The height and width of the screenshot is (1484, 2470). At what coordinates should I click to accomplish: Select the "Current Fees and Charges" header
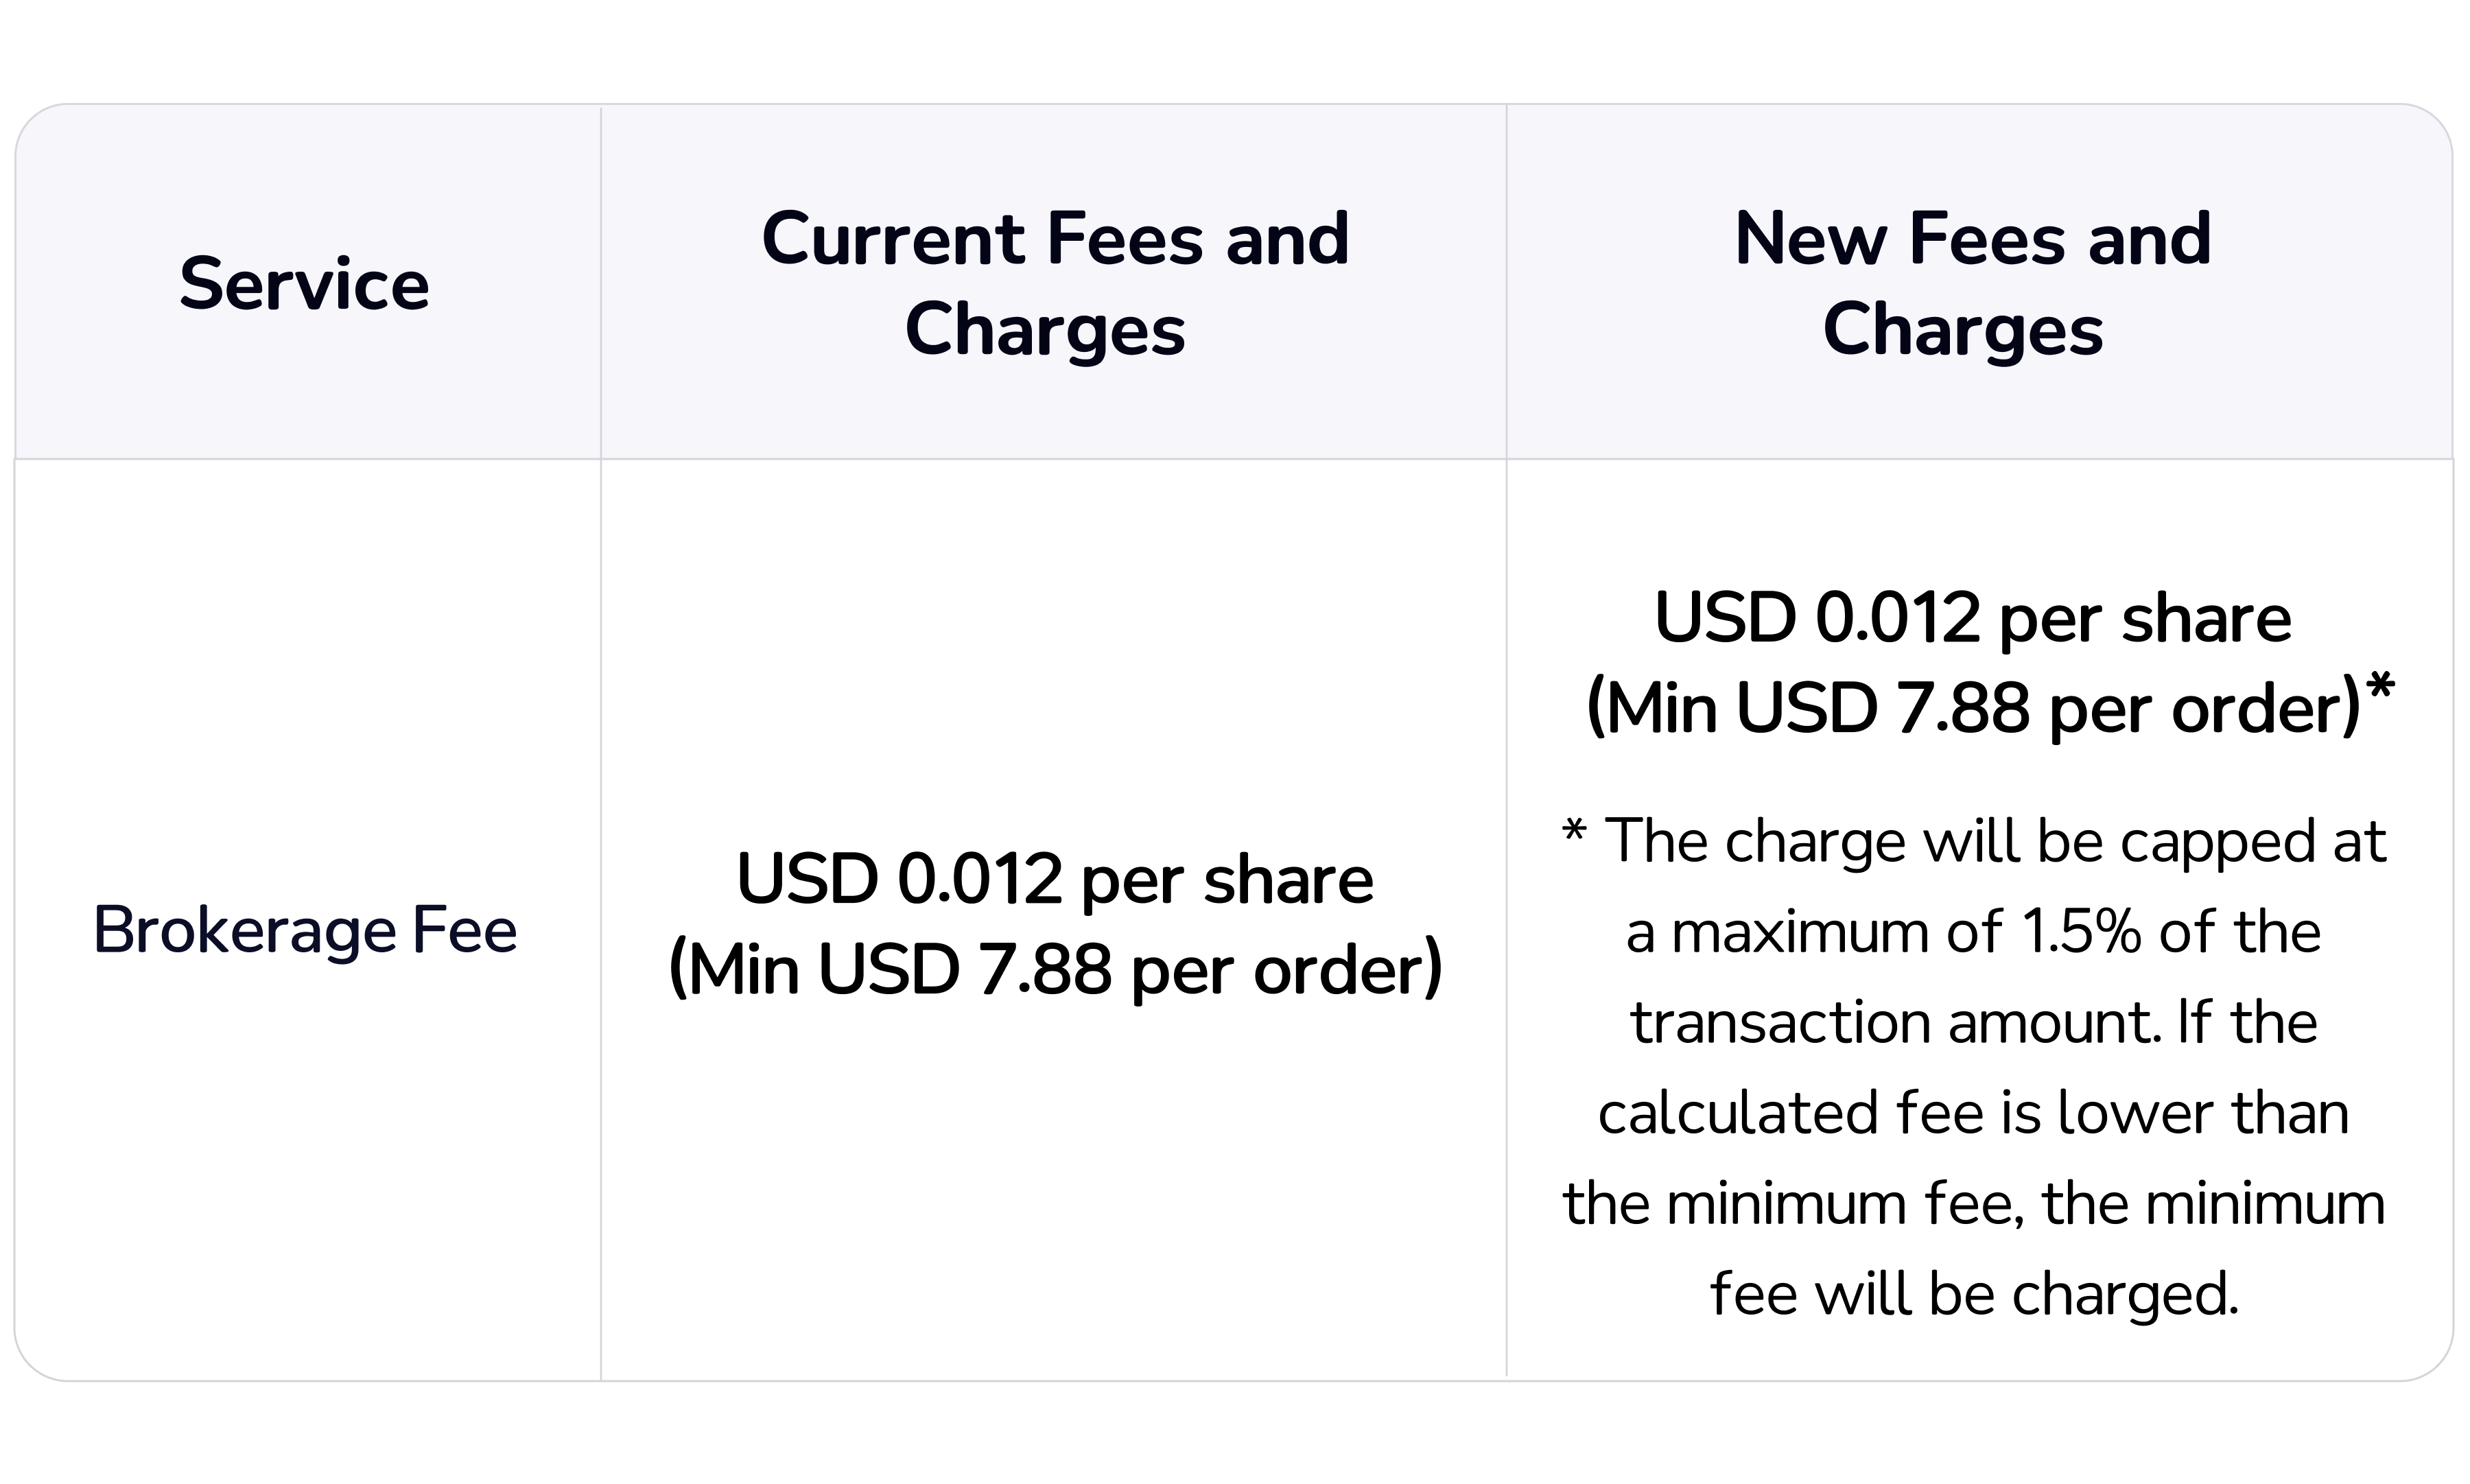(1054, 283)
